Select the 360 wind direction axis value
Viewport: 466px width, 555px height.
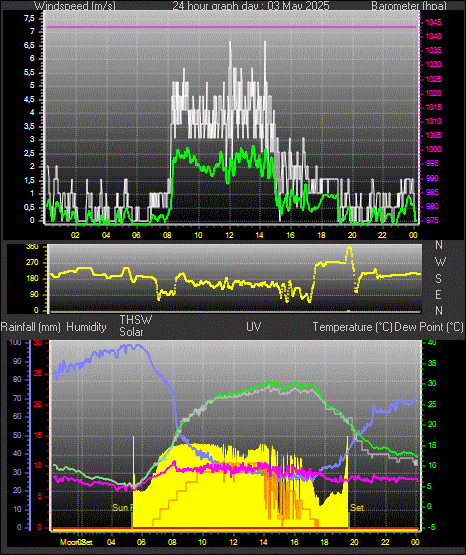[32, 247]
